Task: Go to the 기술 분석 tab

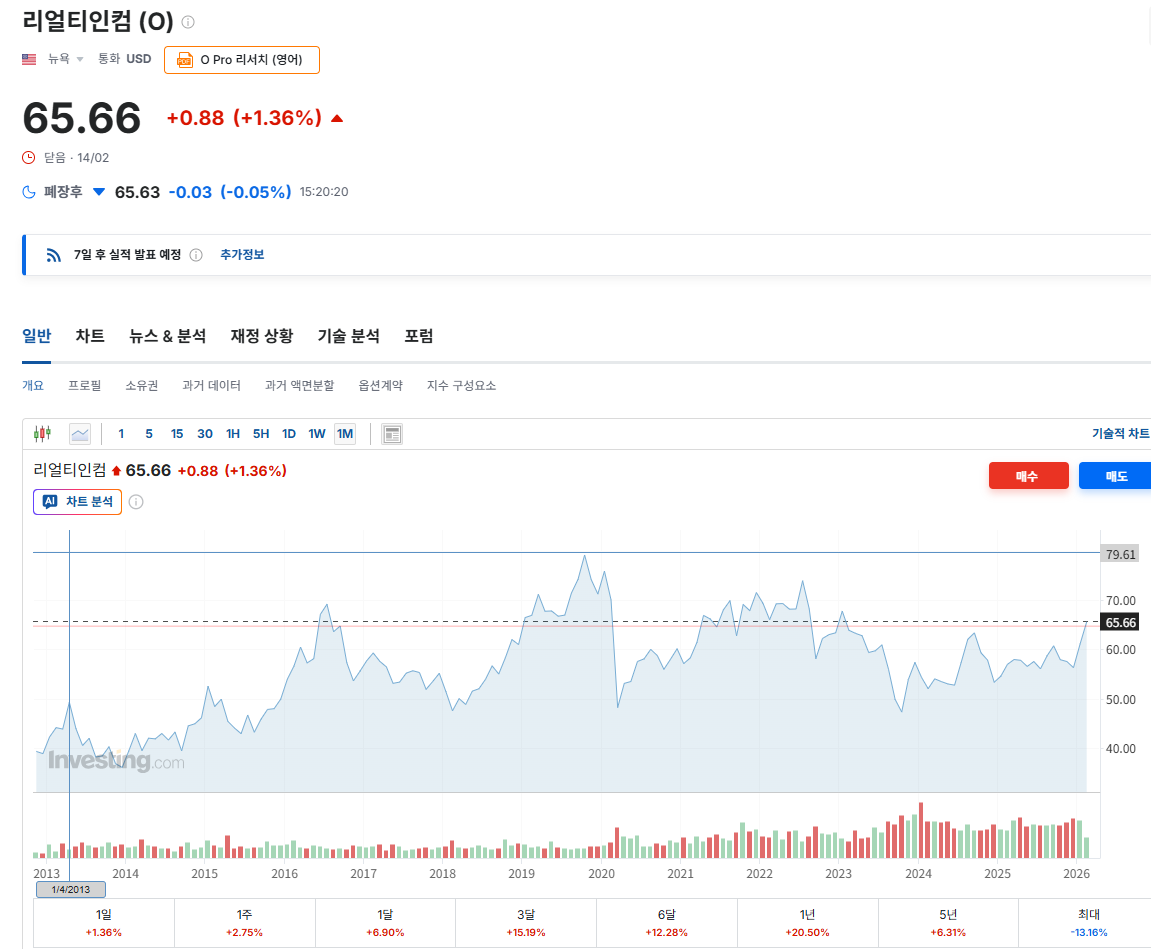Action: coord(349,336)
